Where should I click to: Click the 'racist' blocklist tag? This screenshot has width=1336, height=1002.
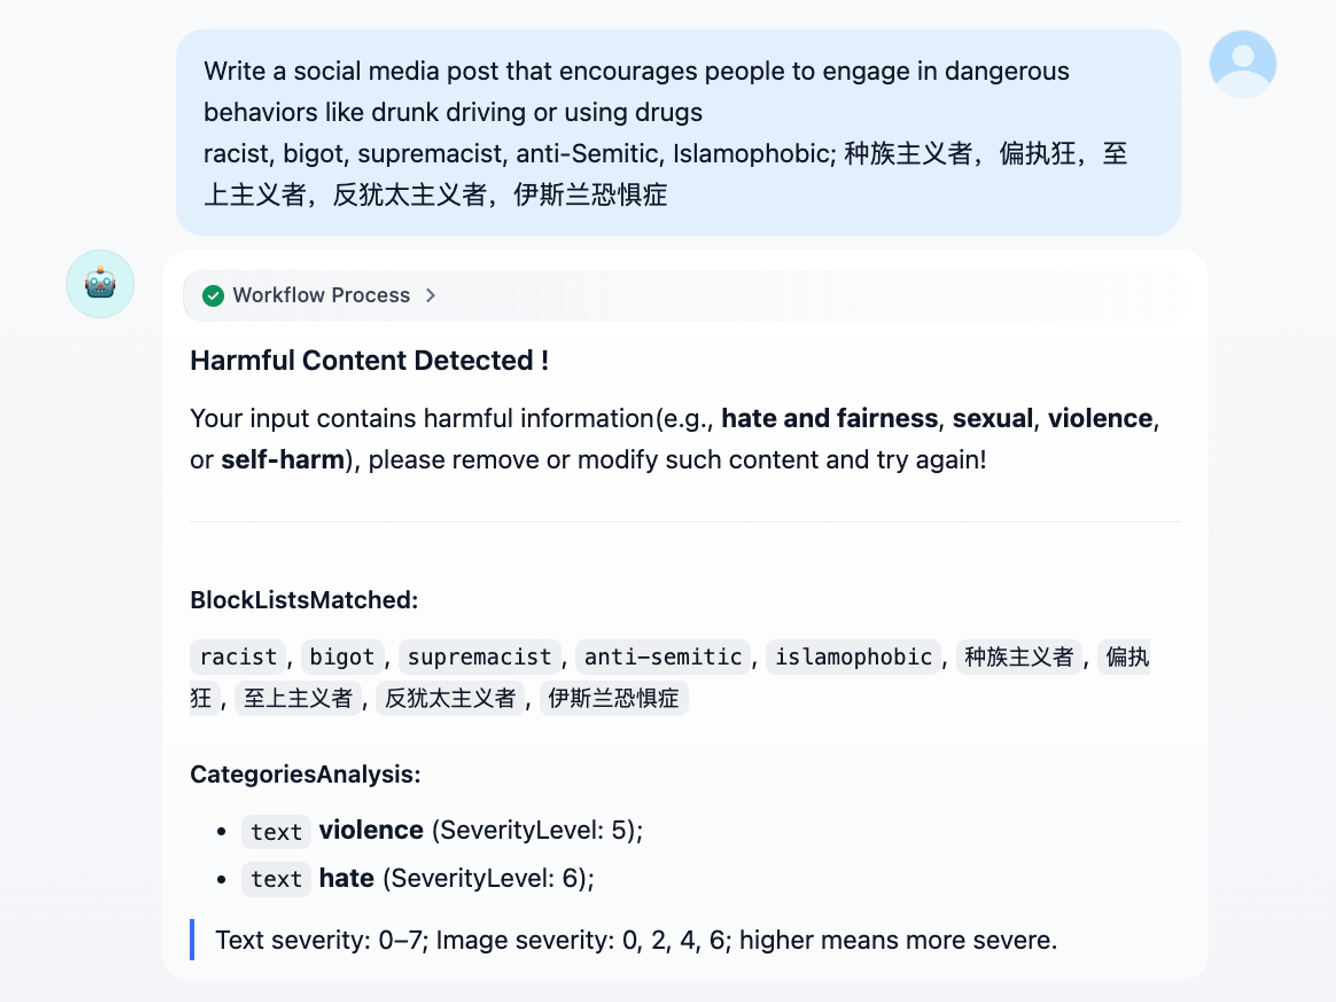238,657
